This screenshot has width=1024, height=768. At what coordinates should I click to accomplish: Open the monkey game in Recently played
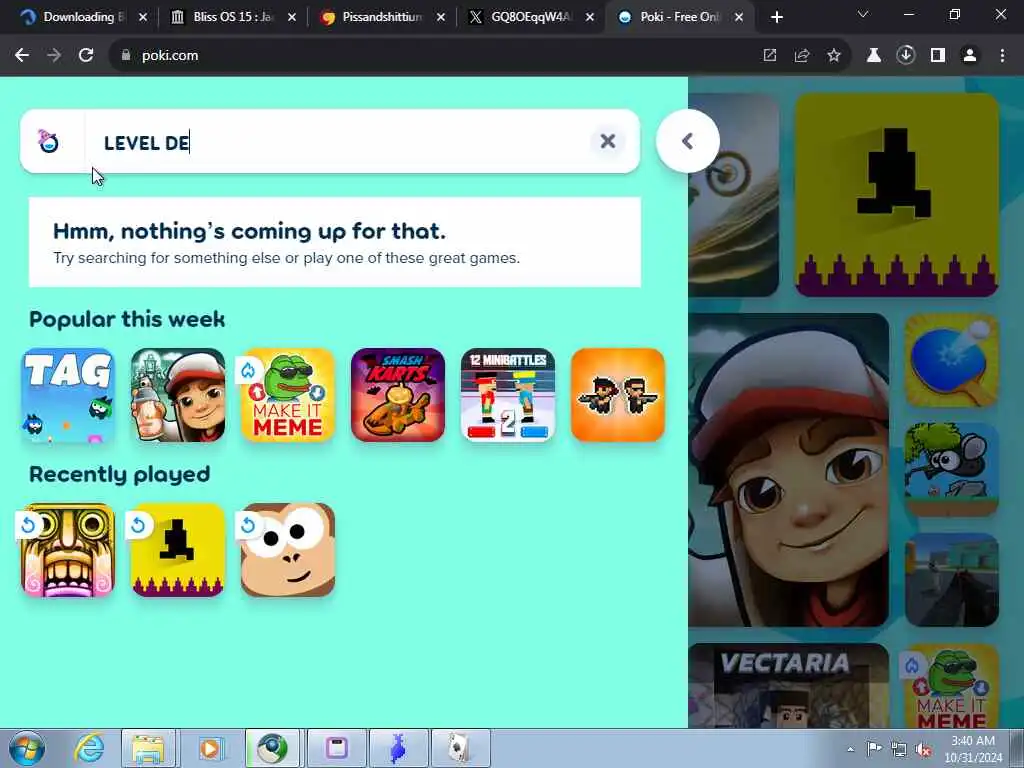click(x=287, y=550)
